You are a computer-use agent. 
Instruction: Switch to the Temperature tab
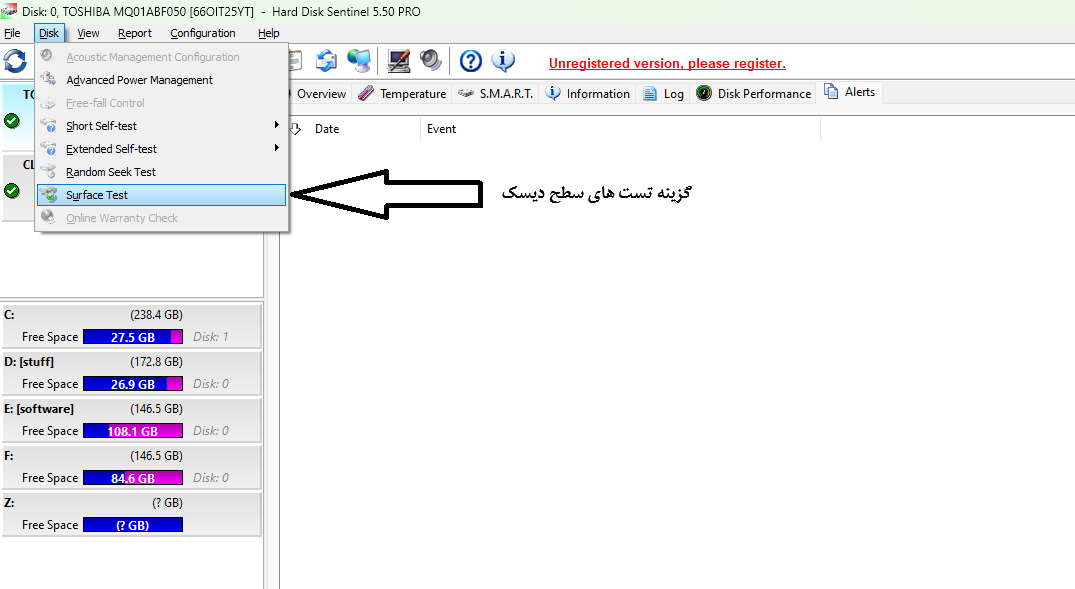(403, 94)
